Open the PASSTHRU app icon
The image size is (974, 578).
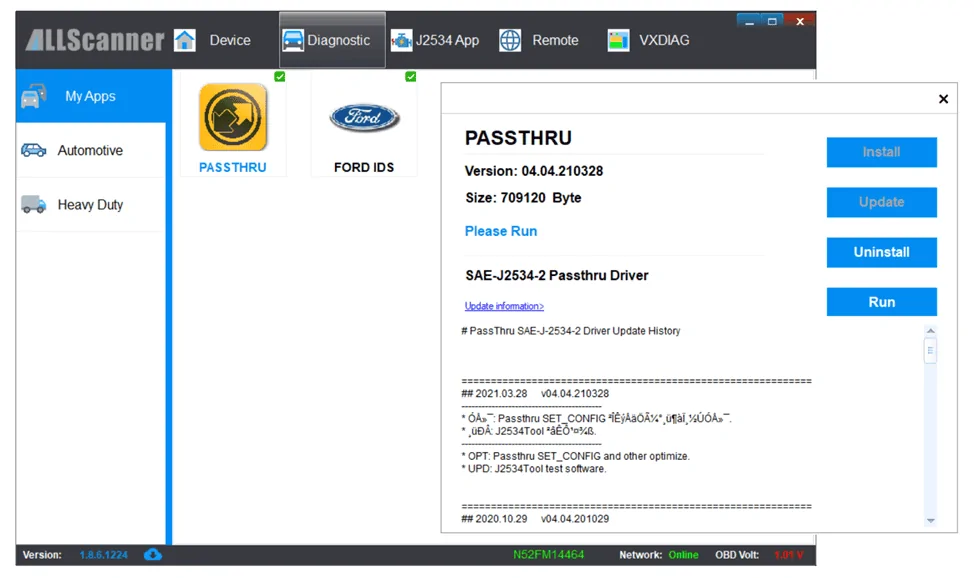pos(233,117)
